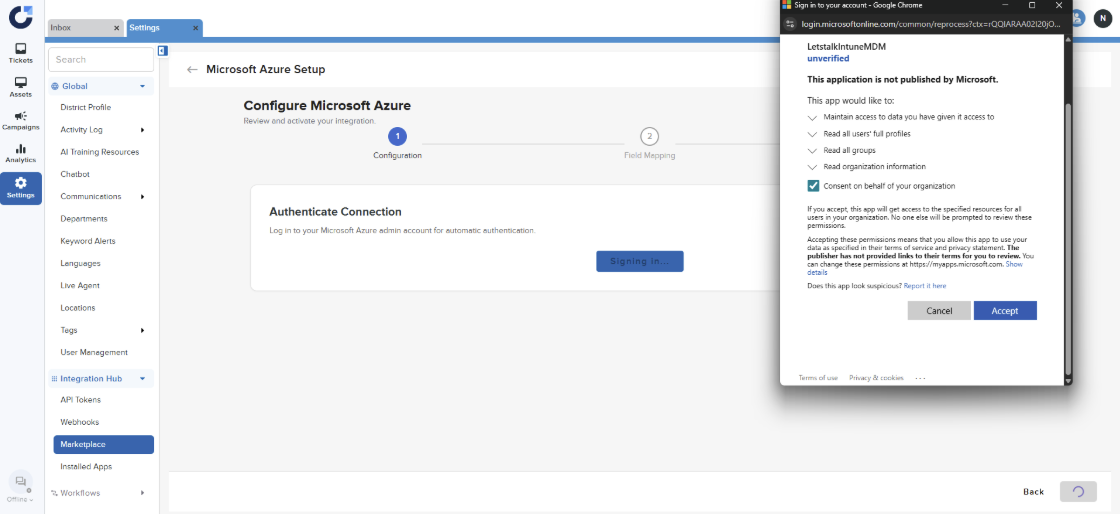Open the Analytics bar chart icon
Image resolution: width=1120 pixels, height=514 pixels.
pyautogui.click(x=21, y=153)
